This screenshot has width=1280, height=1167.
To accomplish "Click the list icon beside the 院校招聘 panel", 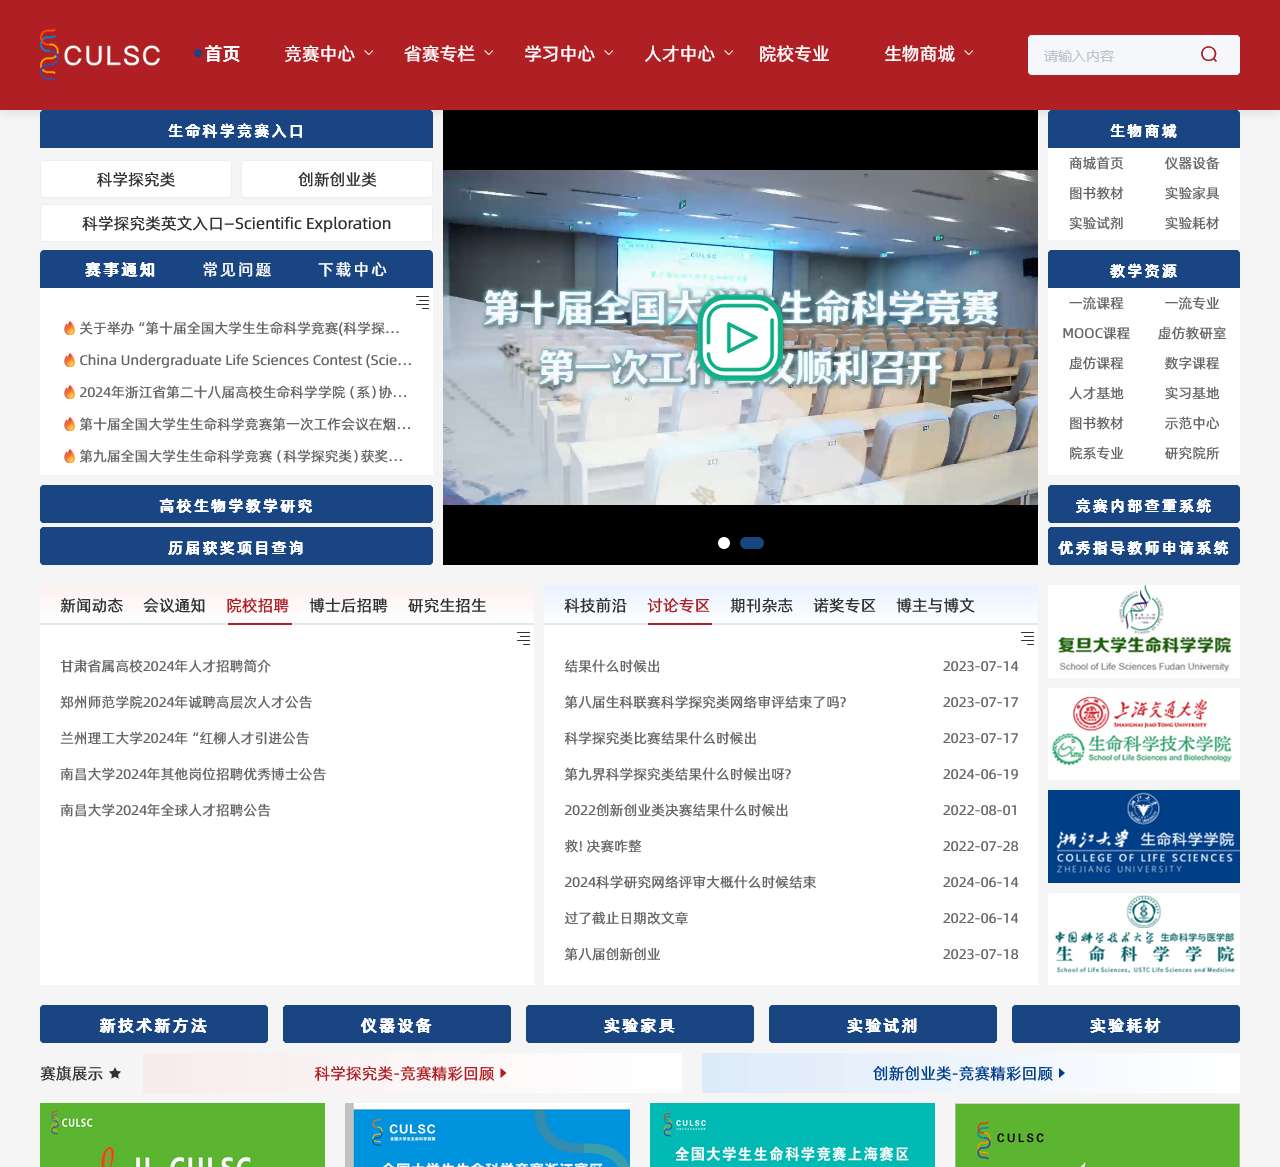I will coord(523,637).
